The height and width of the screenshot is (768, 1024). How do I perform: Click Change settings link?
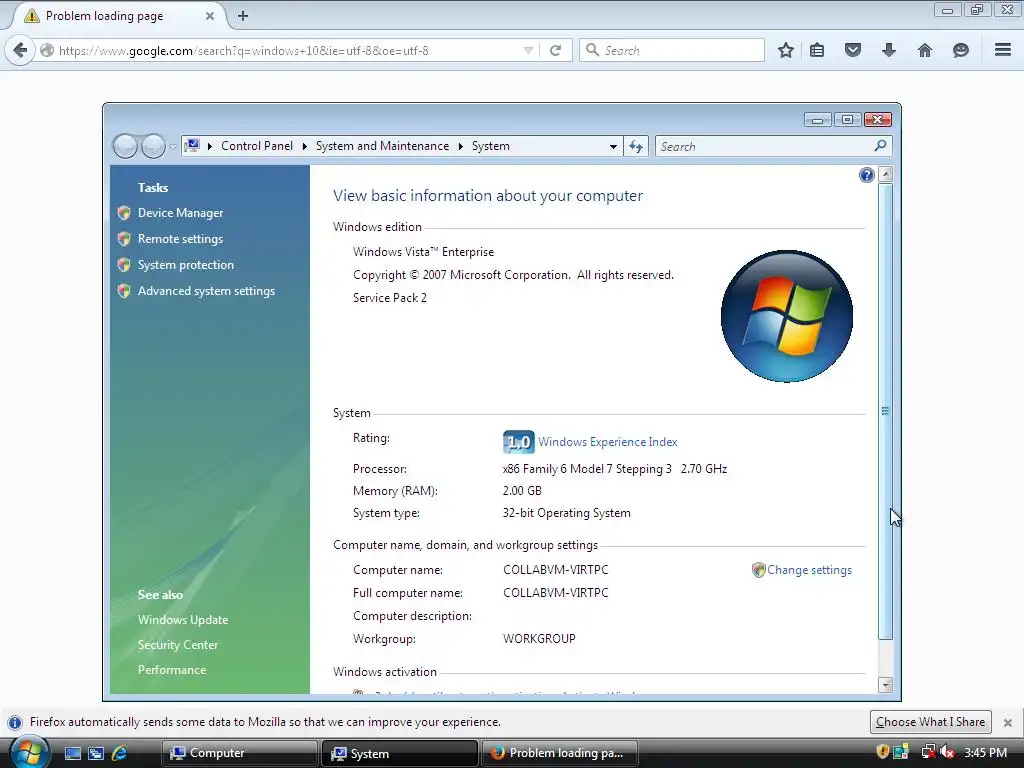pos(809,570)
